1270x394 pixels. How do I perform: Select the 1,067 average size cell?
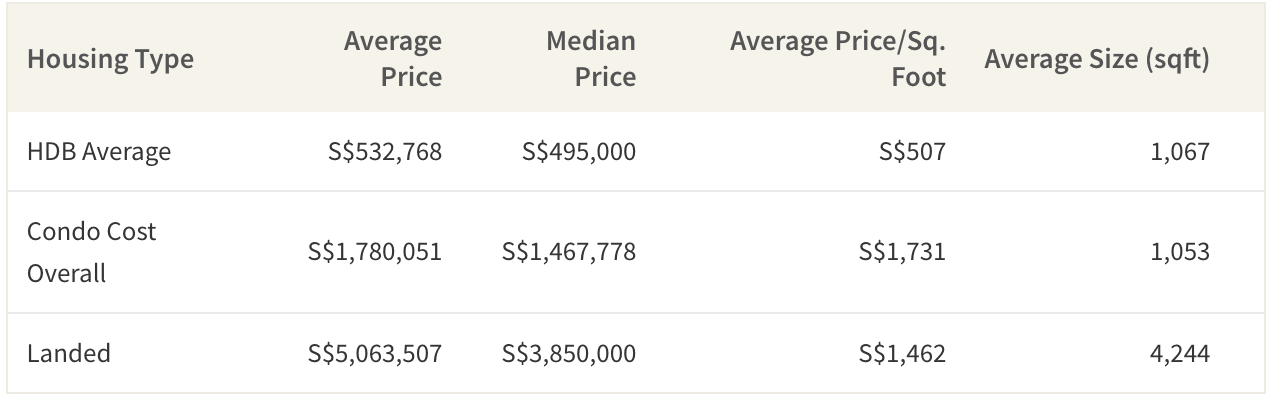point(1180,151)
